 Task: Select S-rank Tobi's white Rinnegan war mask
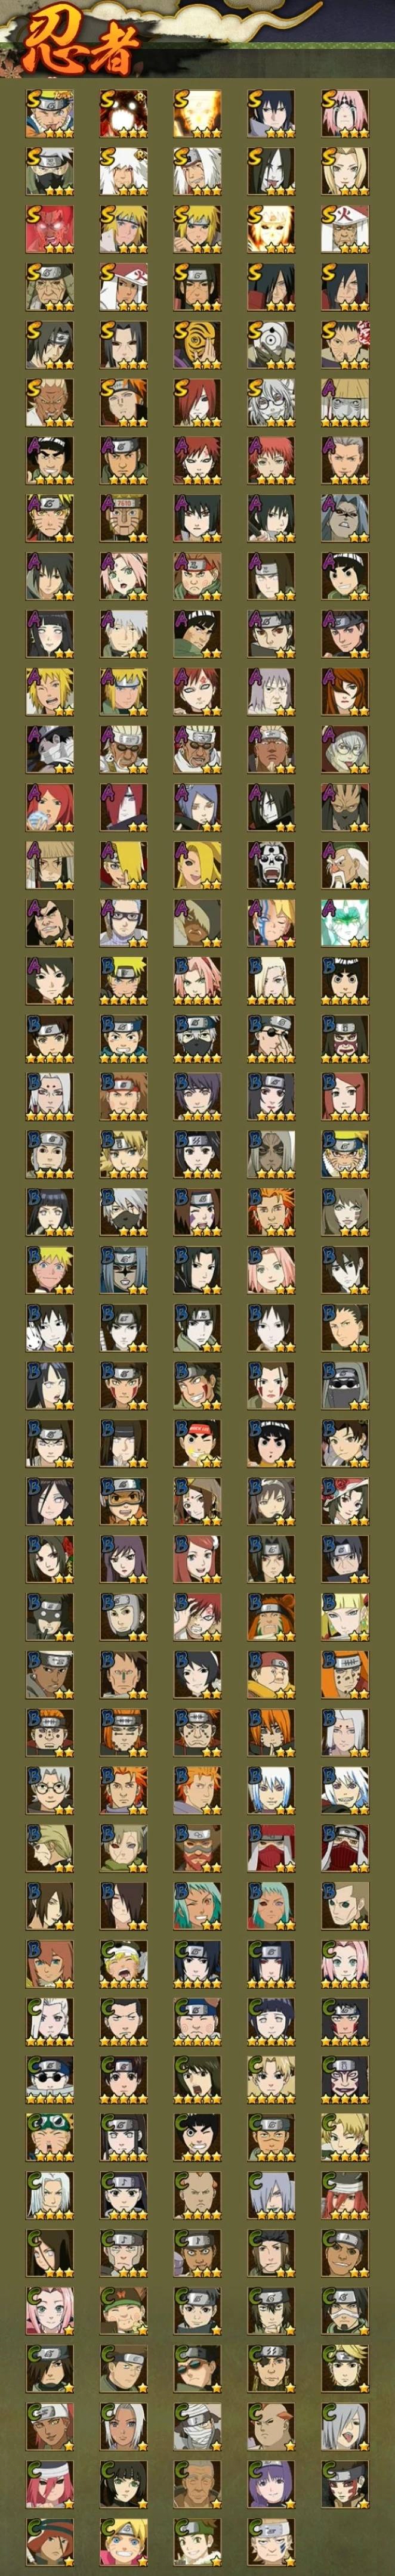[x=271, y=345]
